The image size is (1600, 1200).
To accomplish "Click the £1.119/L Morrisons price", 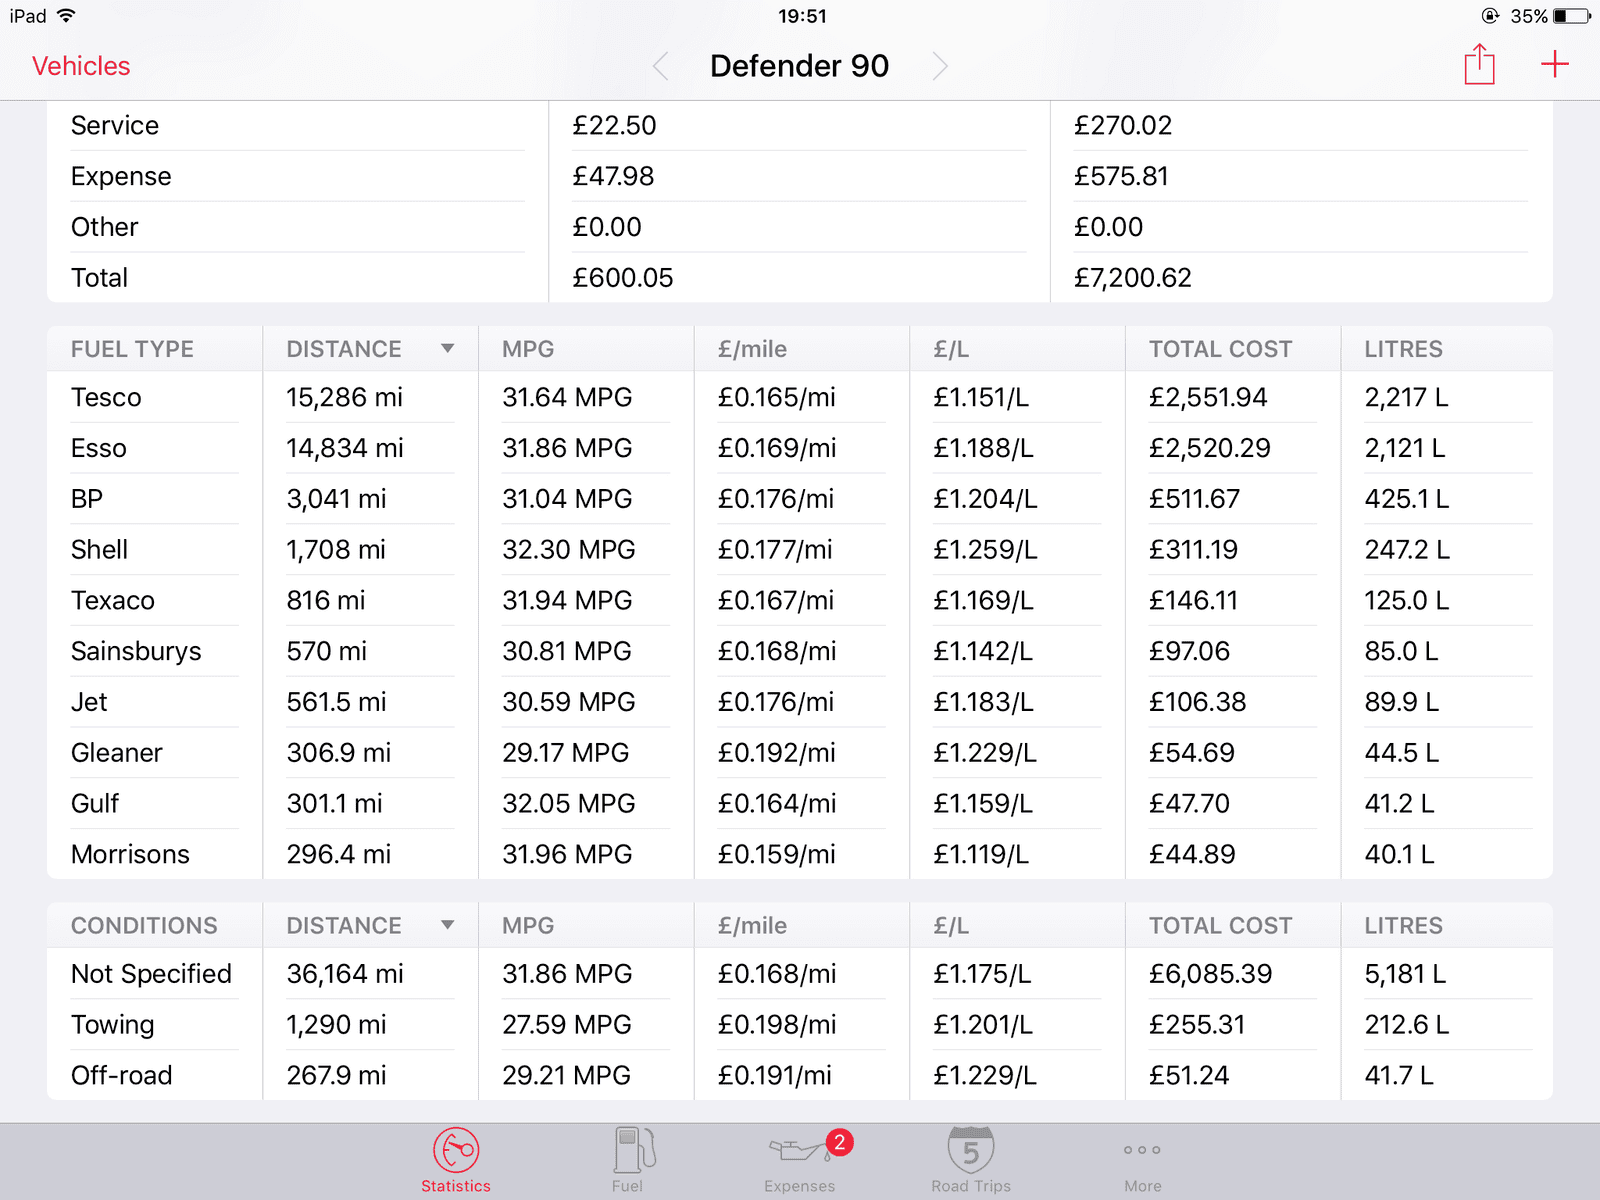I will pos(981,854).
